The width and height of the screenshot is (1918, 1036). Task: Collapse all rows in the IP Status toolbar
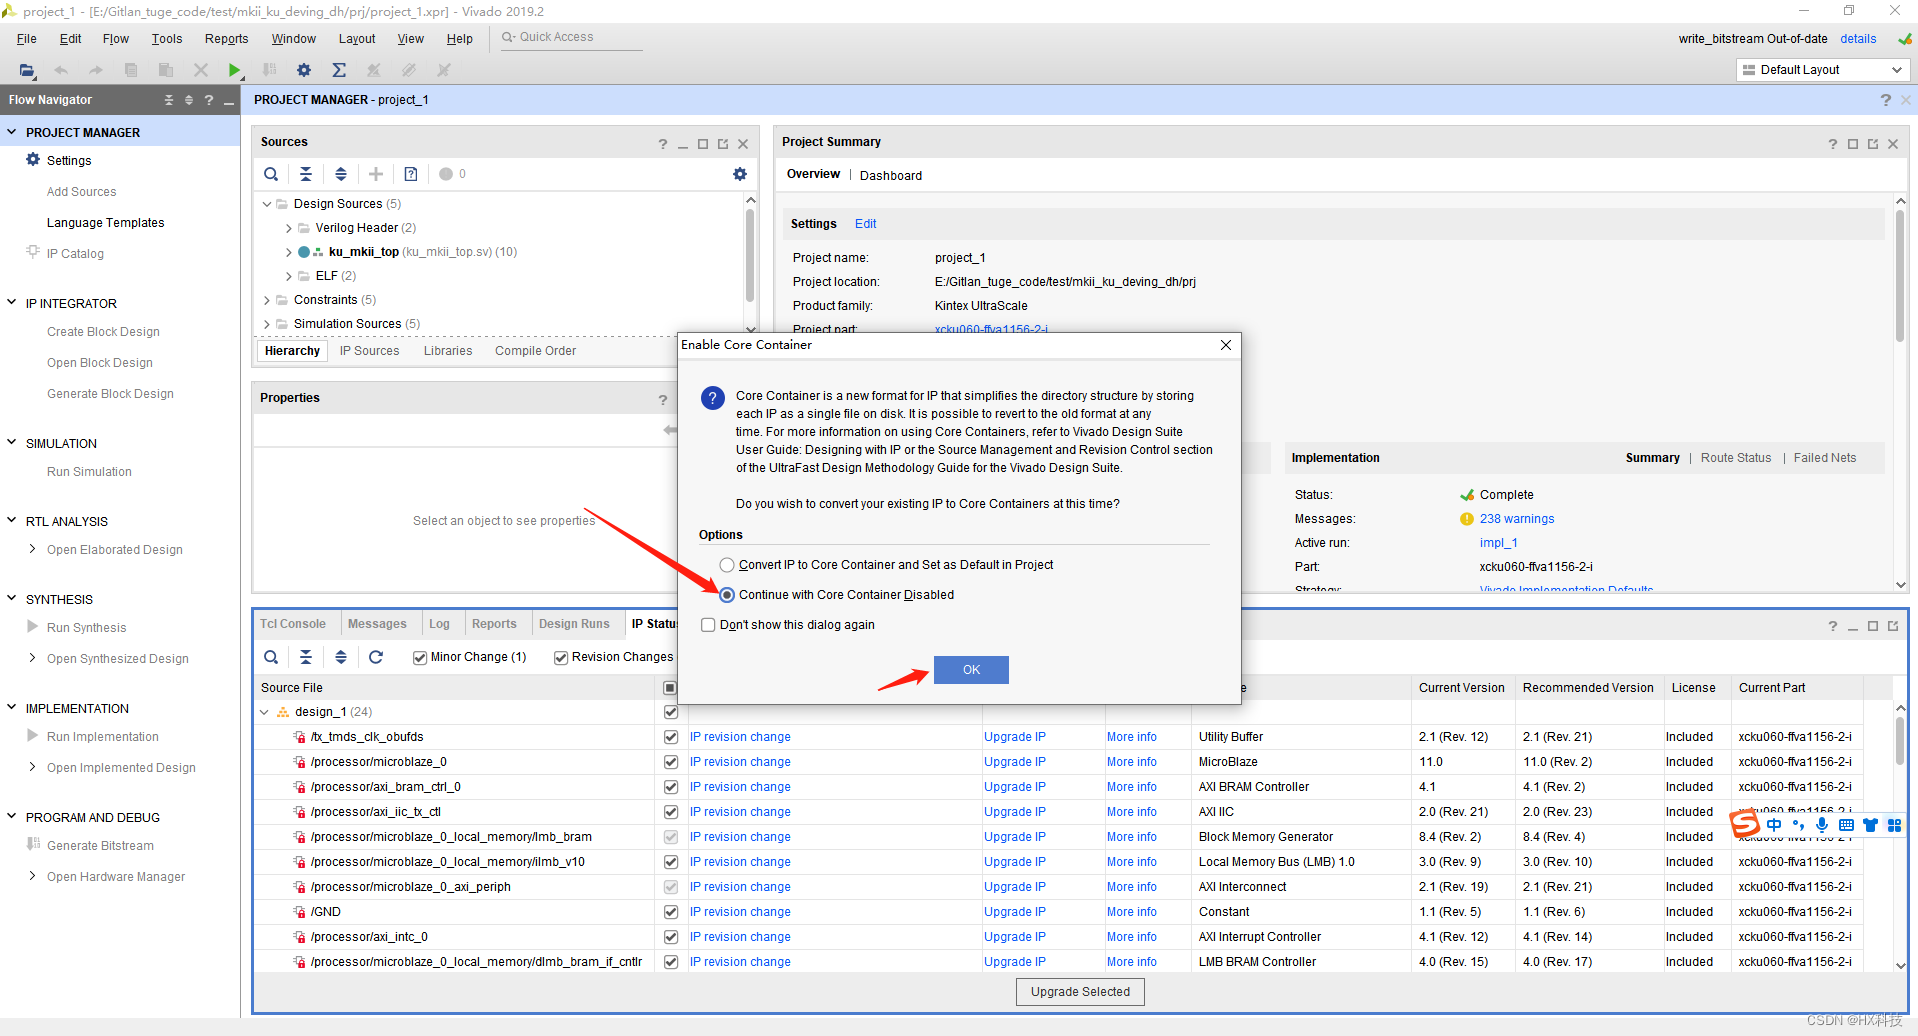pyautogui.click(x=306, y=657)
